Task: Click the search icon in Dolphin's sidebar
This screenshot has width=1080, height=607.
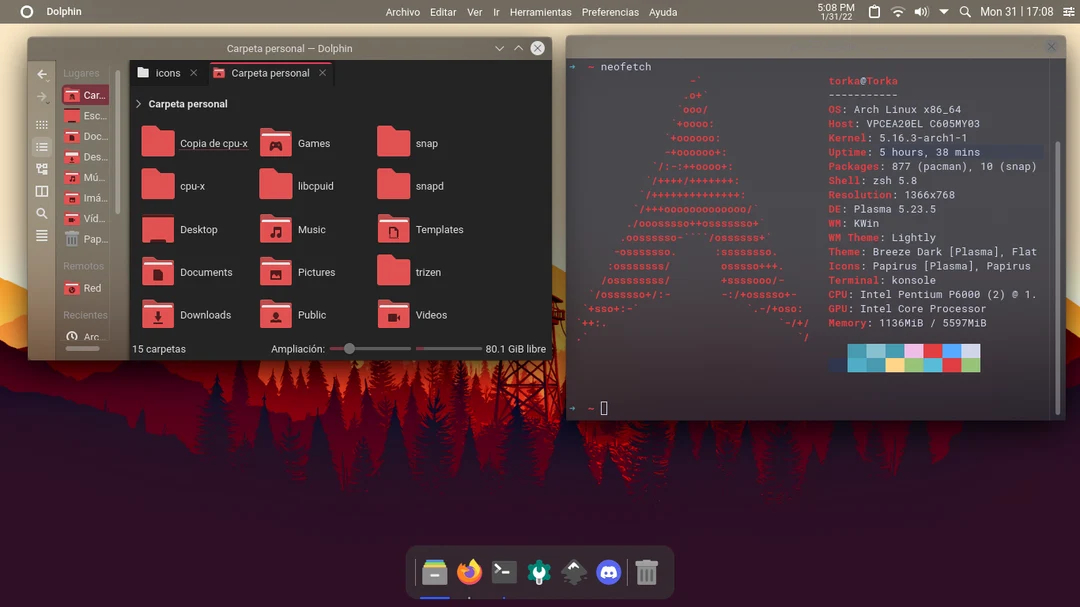Action: (x=41, y=213)
